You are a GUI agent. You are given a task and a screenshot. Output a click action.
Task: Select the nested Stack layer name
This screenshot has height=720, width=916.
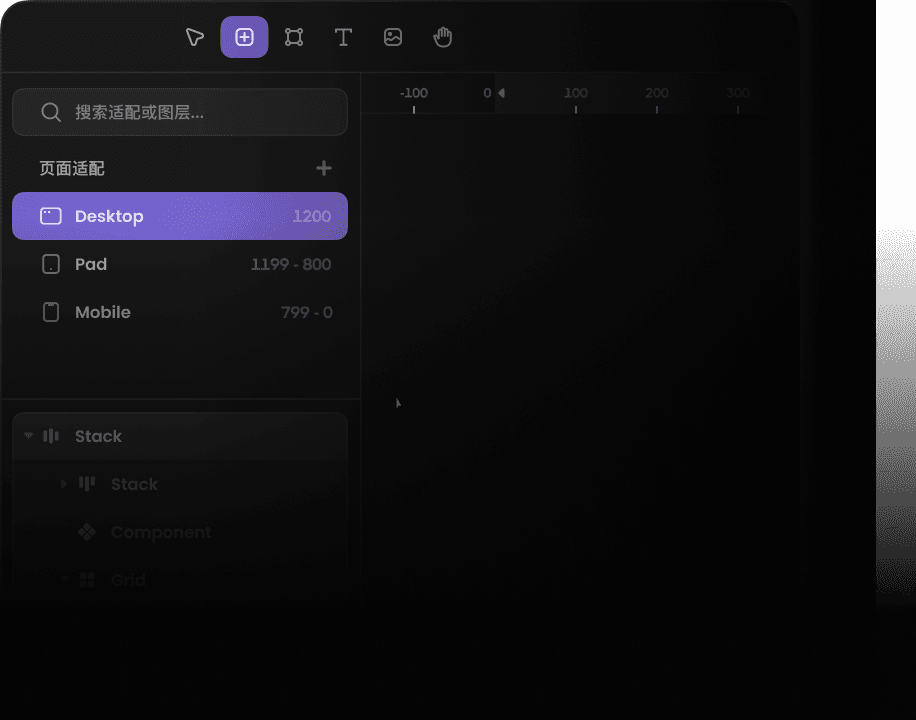click(134, 484)
